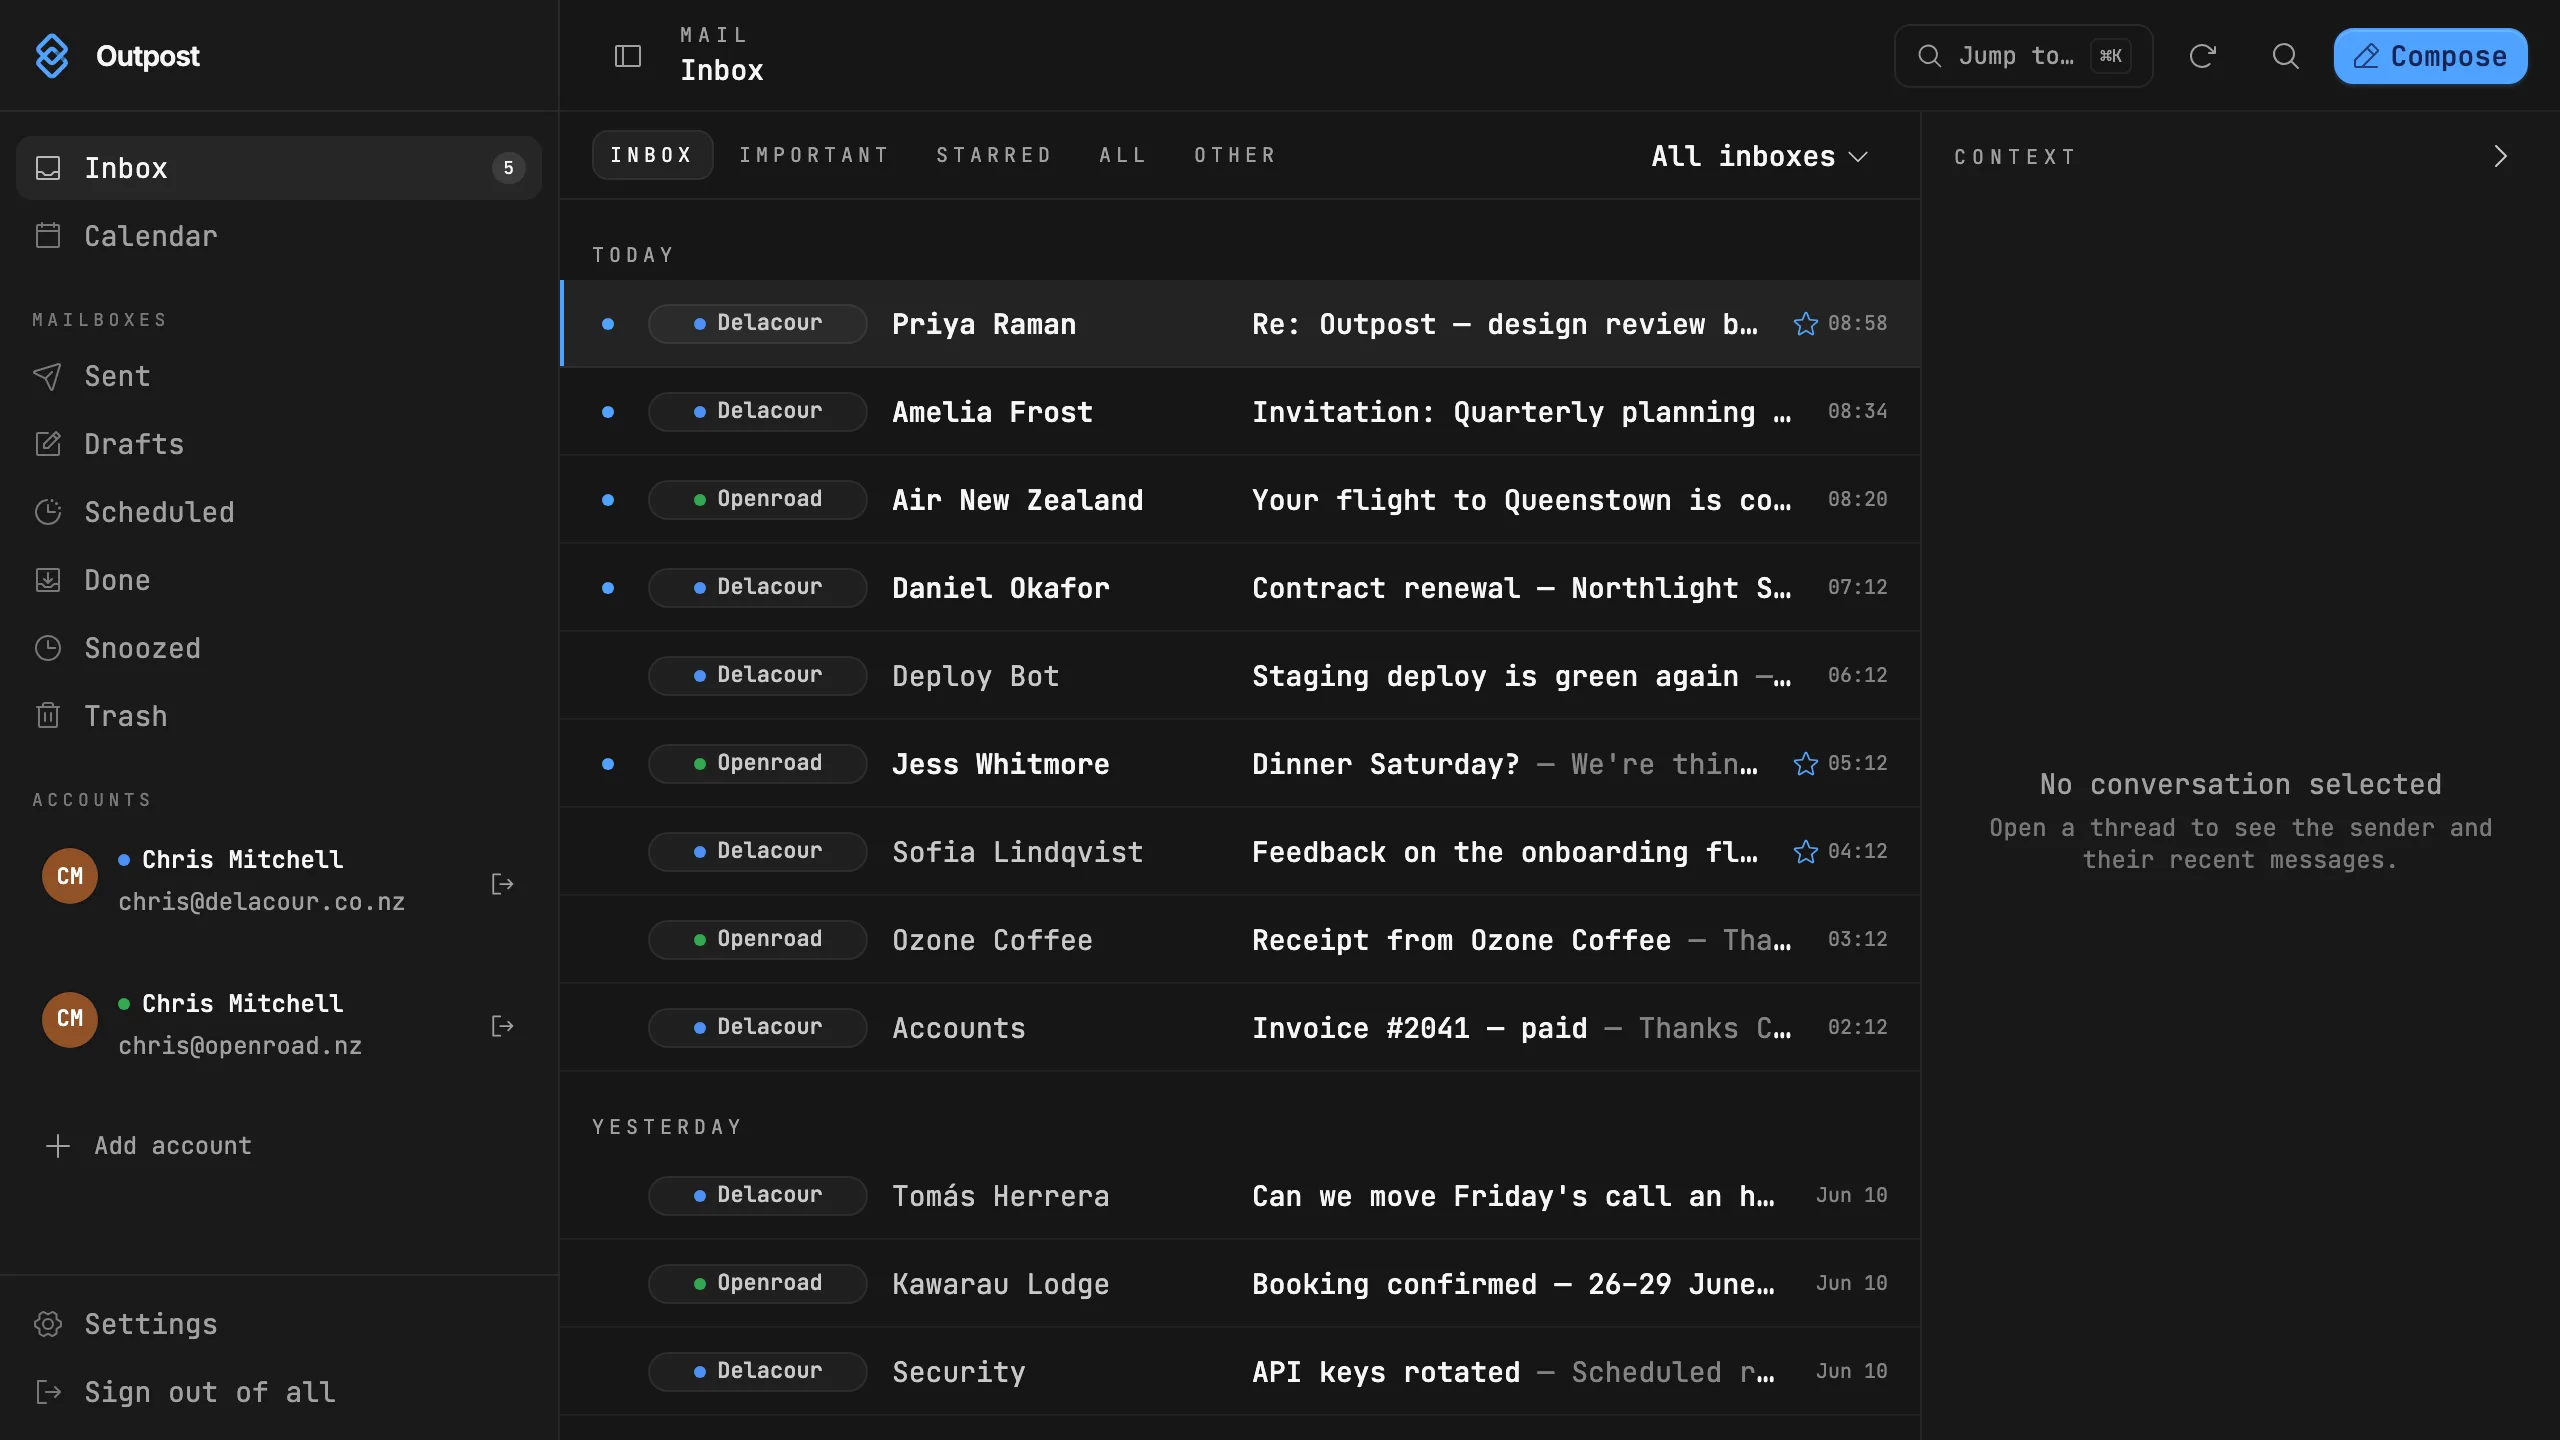Open search with the magnifier icon

pos(2285,56)
